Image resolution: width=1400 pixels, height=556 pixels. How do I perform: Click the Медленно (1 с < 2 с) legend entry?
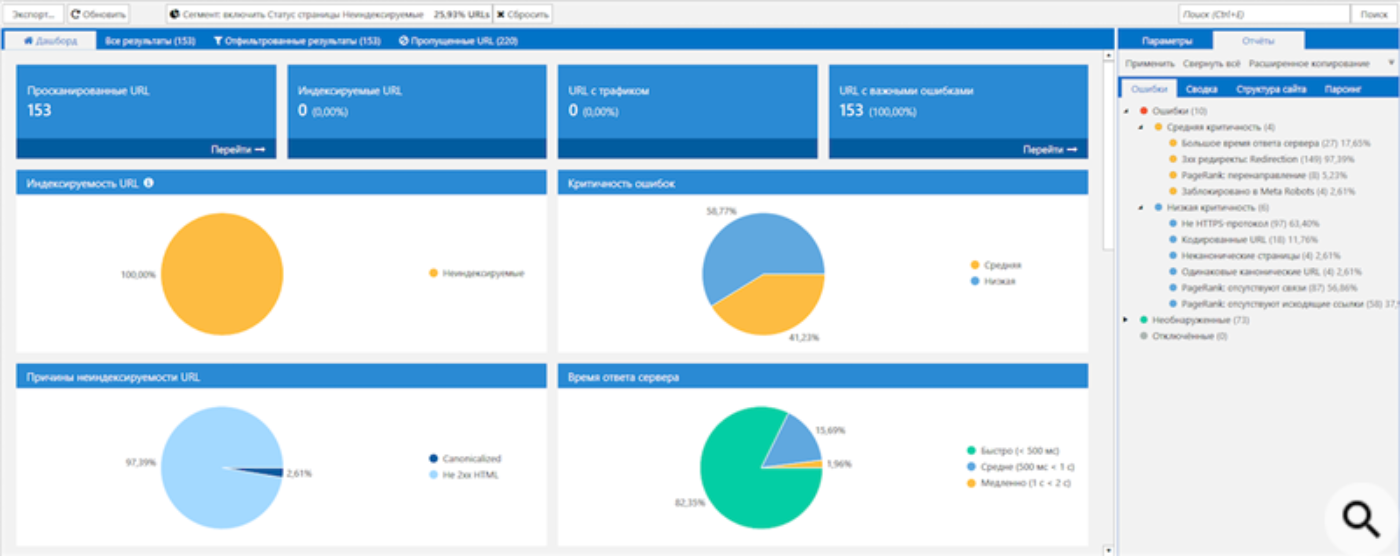click(1019, 482)
